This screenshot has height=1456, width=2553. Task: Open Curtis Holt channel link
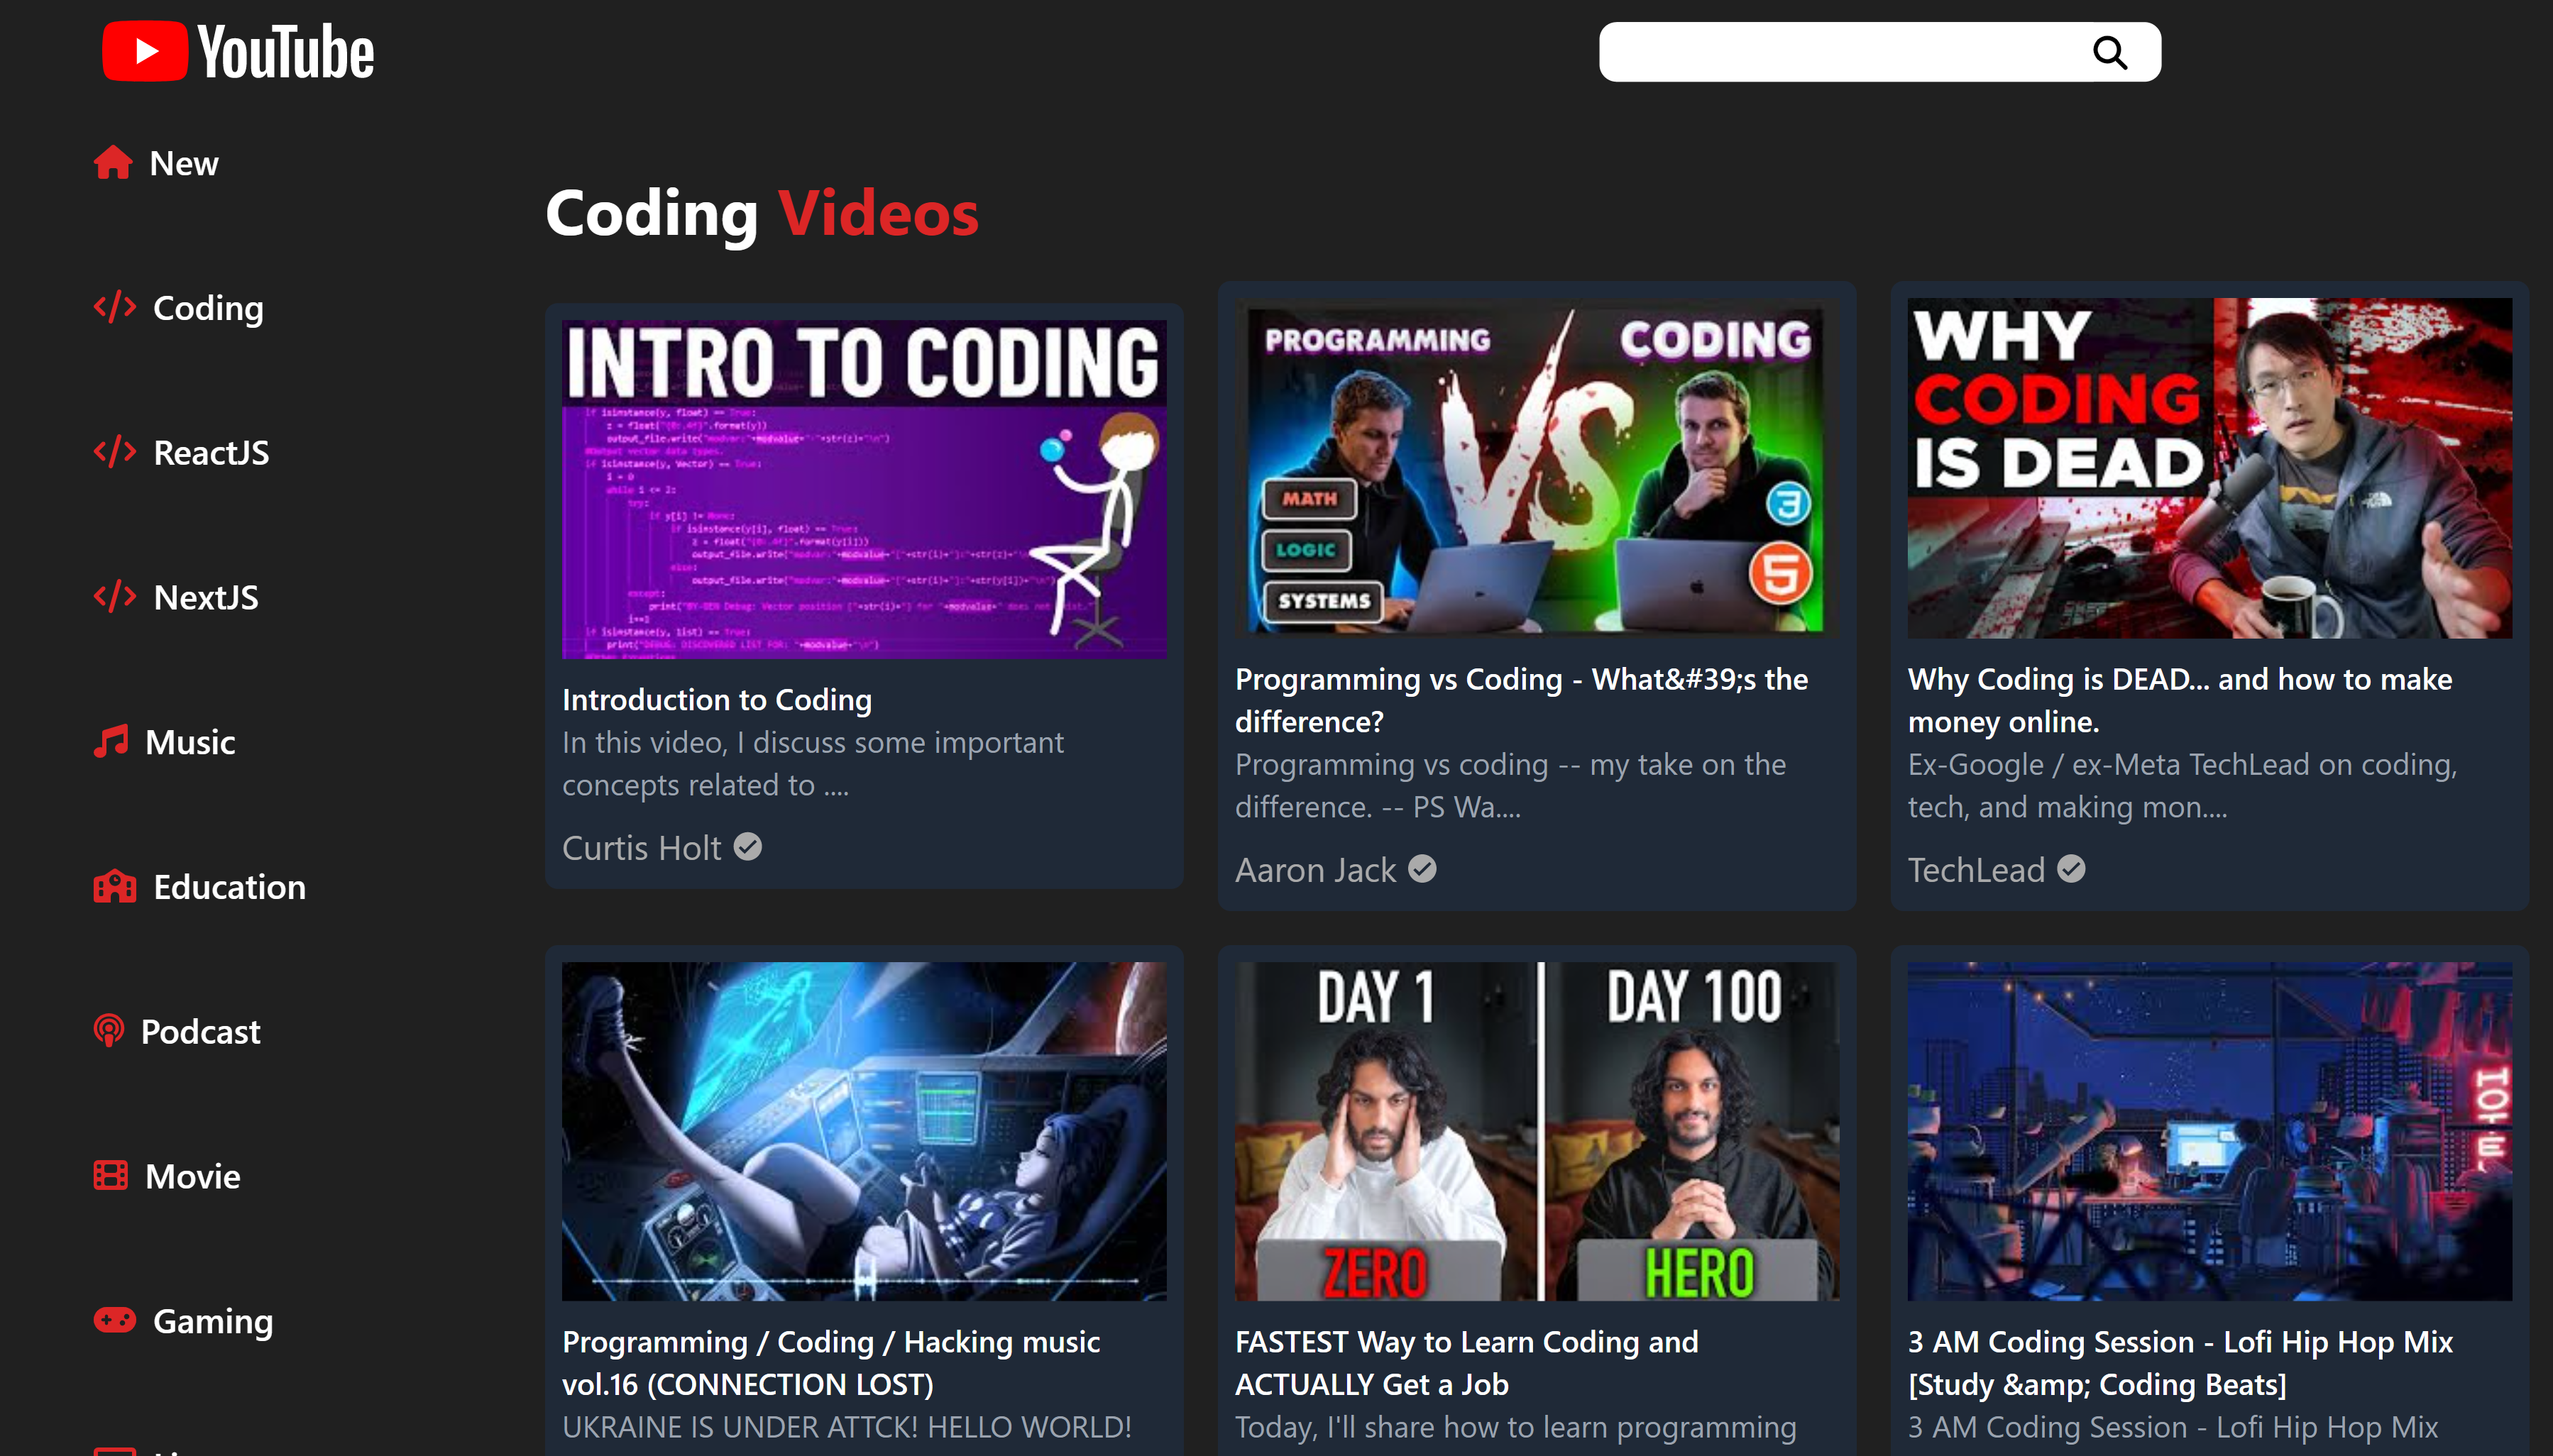(641, 848)
